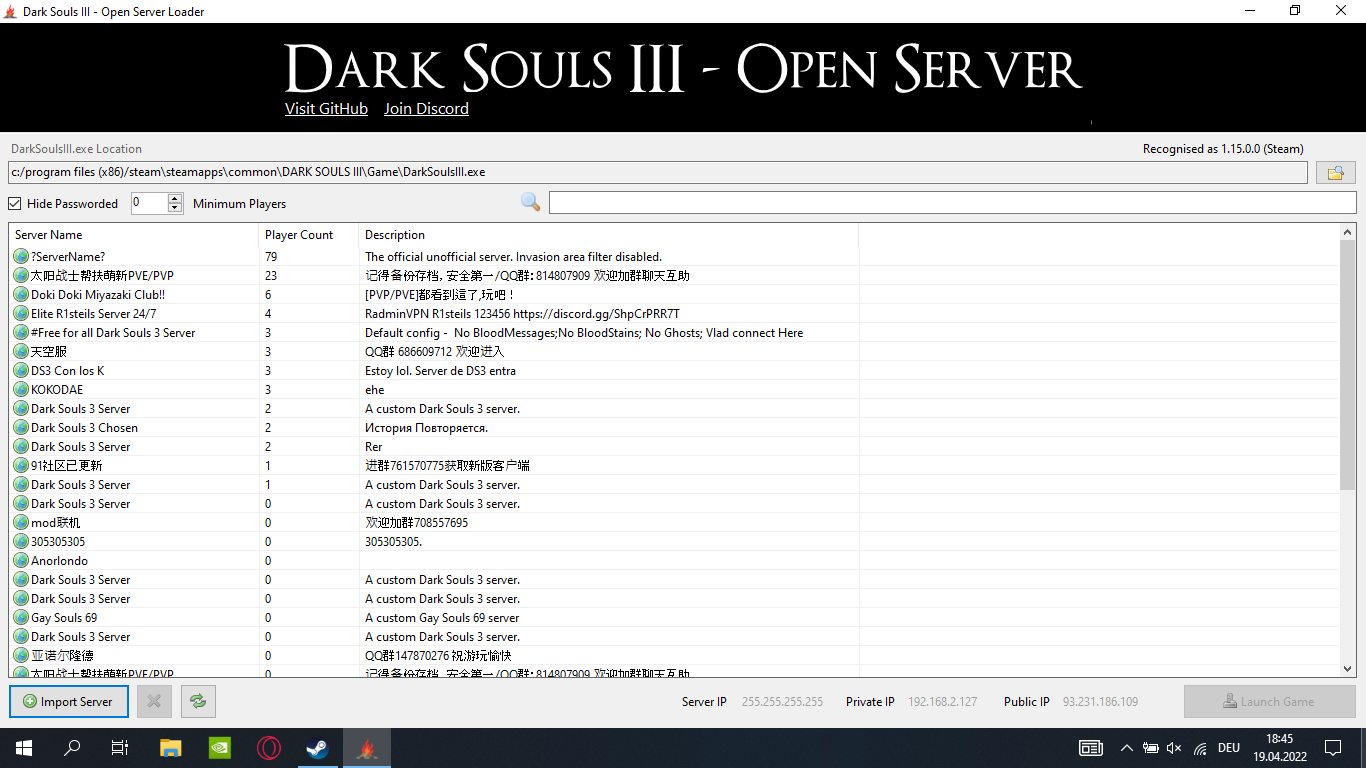Open File Explorer from the taskbar
Screen dimensions: 1366x768
pos(171,748)
